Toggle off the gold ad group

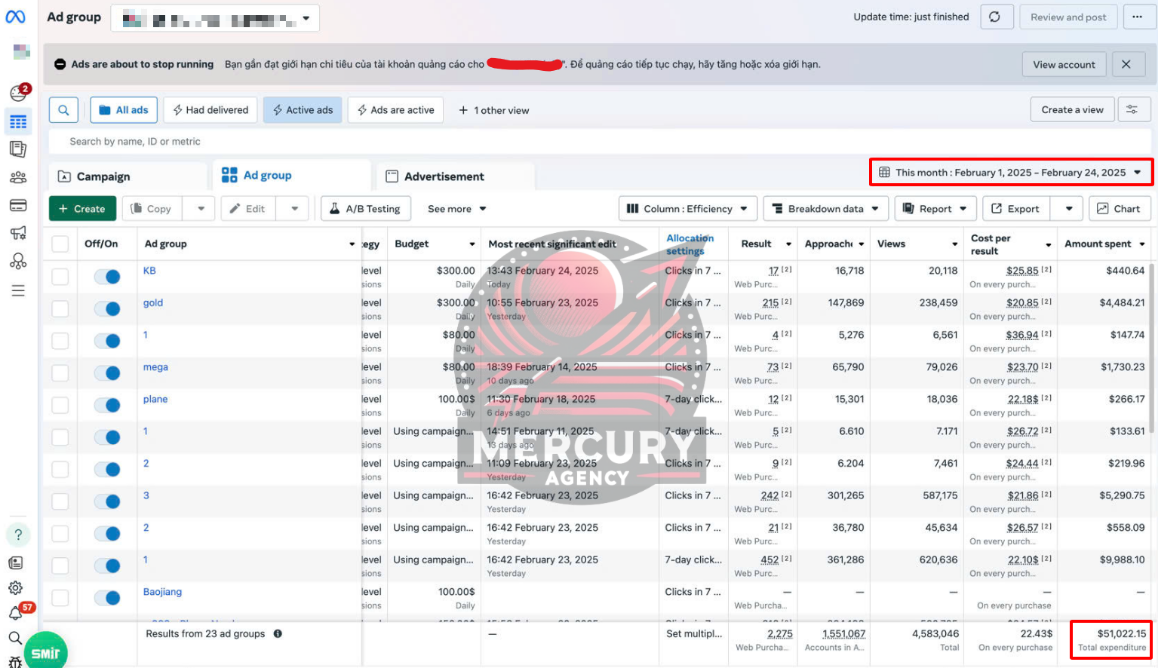(107, 309)
